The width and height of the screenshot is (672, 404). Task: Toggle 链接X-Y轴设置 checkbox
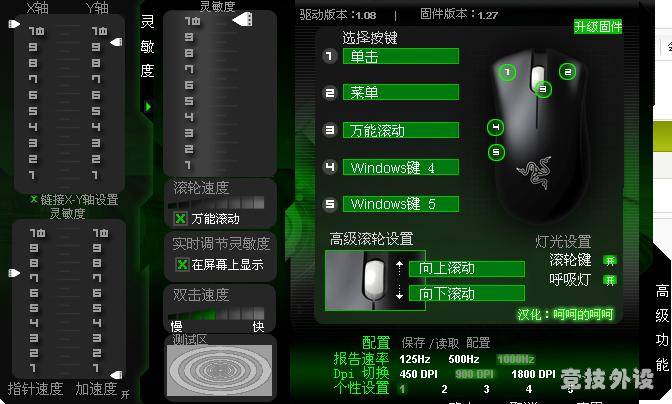pyautogui.click(x=34, y=199)
